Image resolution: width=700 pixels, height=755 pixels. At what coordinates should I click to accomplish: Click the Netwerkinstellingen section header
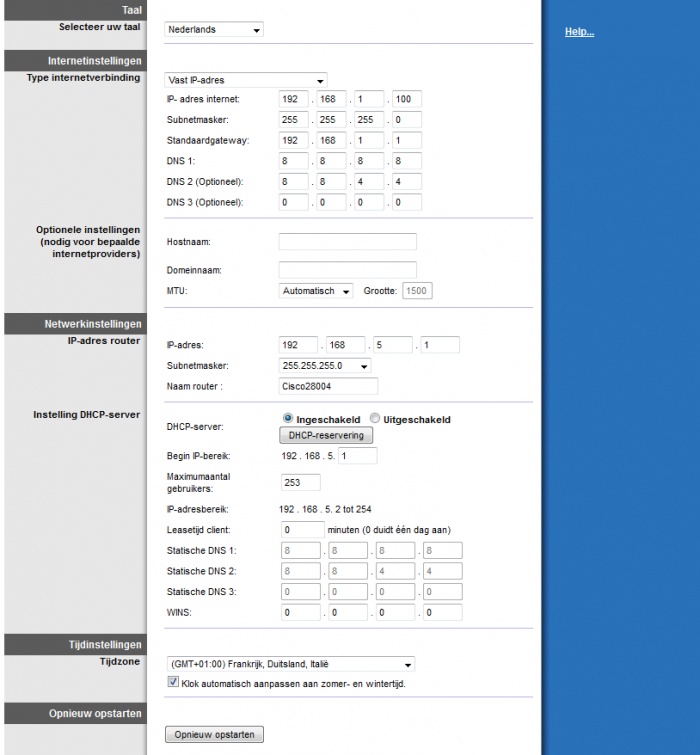[76, 324]
